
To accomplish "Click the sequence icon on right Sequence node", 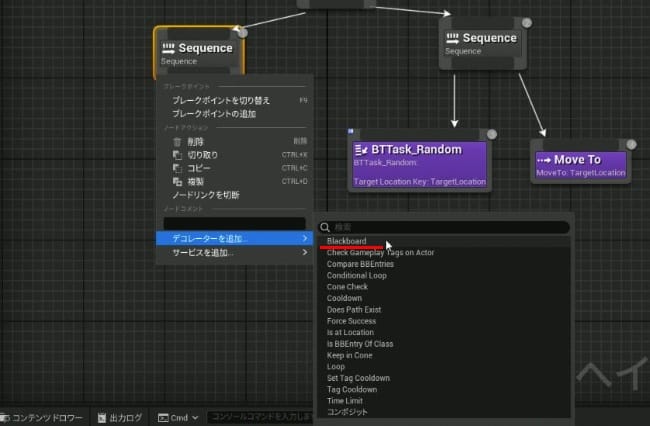I will tap(452, 38).
